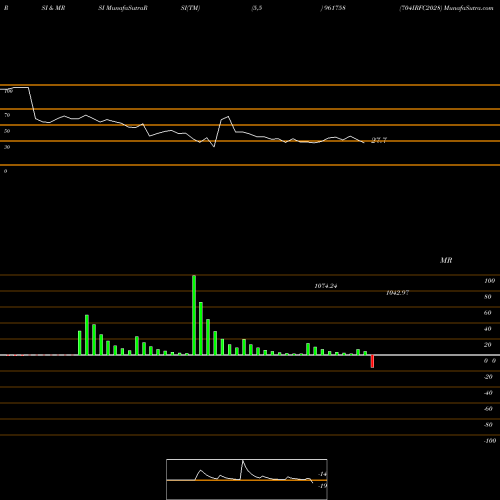Click the '(704IRFC2028) MunafaSutra.com' title text

(x=446, y=8)
